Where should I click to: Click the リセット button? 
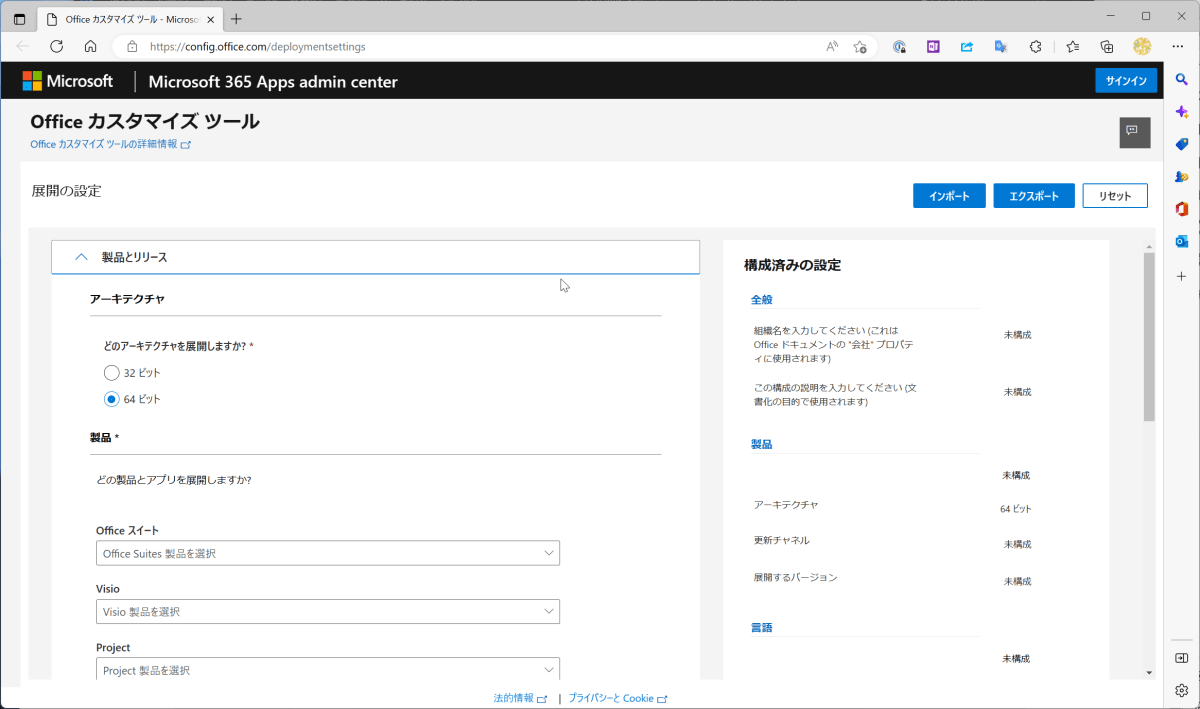point(1115,196)
